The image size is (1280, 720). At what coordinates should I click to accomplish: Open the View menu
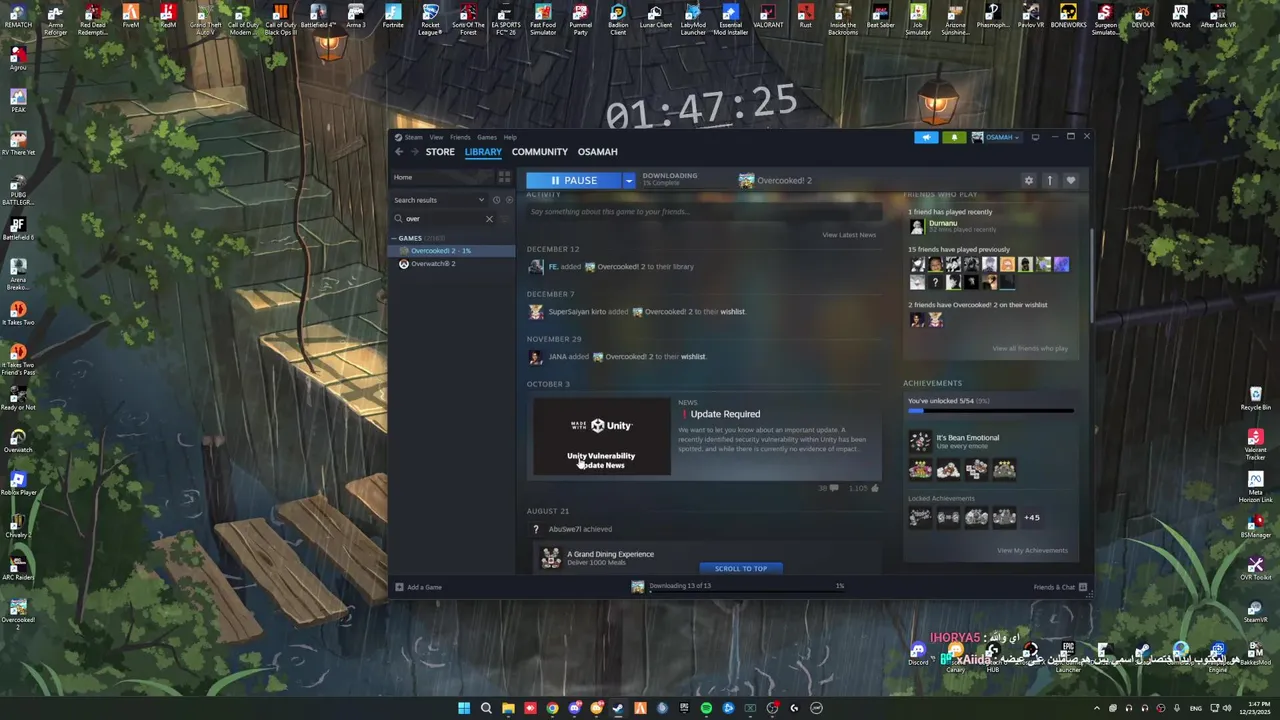436,137
